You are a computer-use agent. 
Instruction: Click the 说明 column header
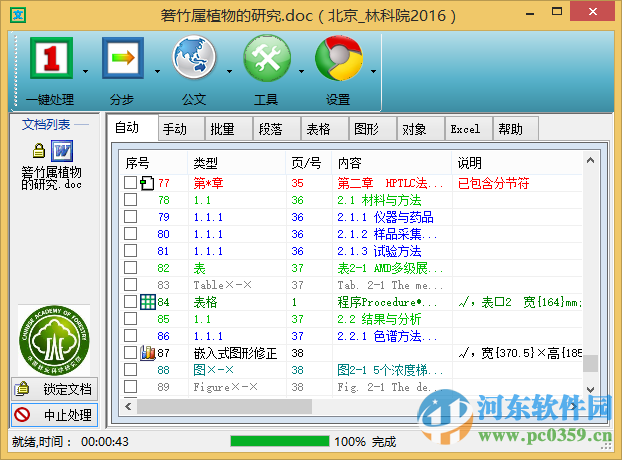(517, 163)
